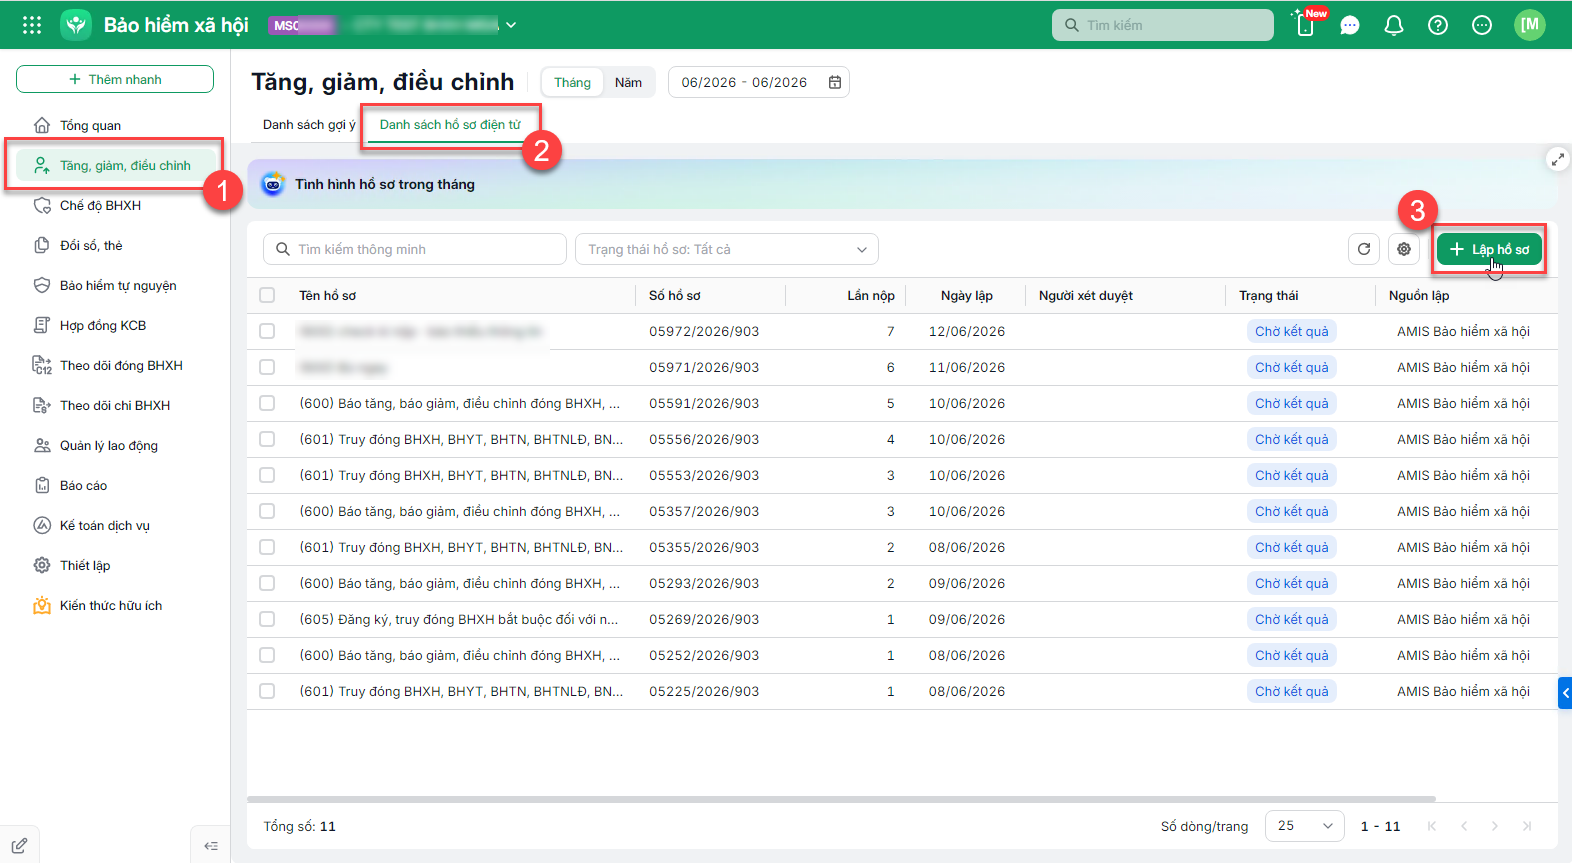The image size is (1572, 863).
Task: Open table column settings gear icon
Action: 1404,249
